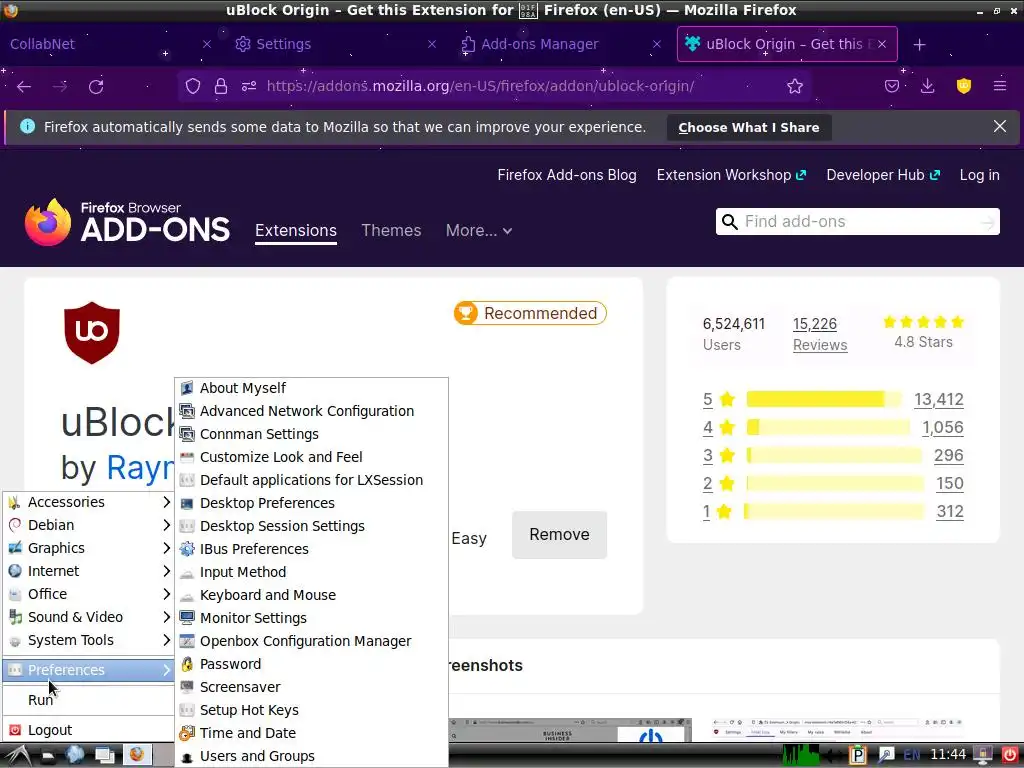Open Connman Settings
This screenshot has height=768, width=1024.
point(312,434)
